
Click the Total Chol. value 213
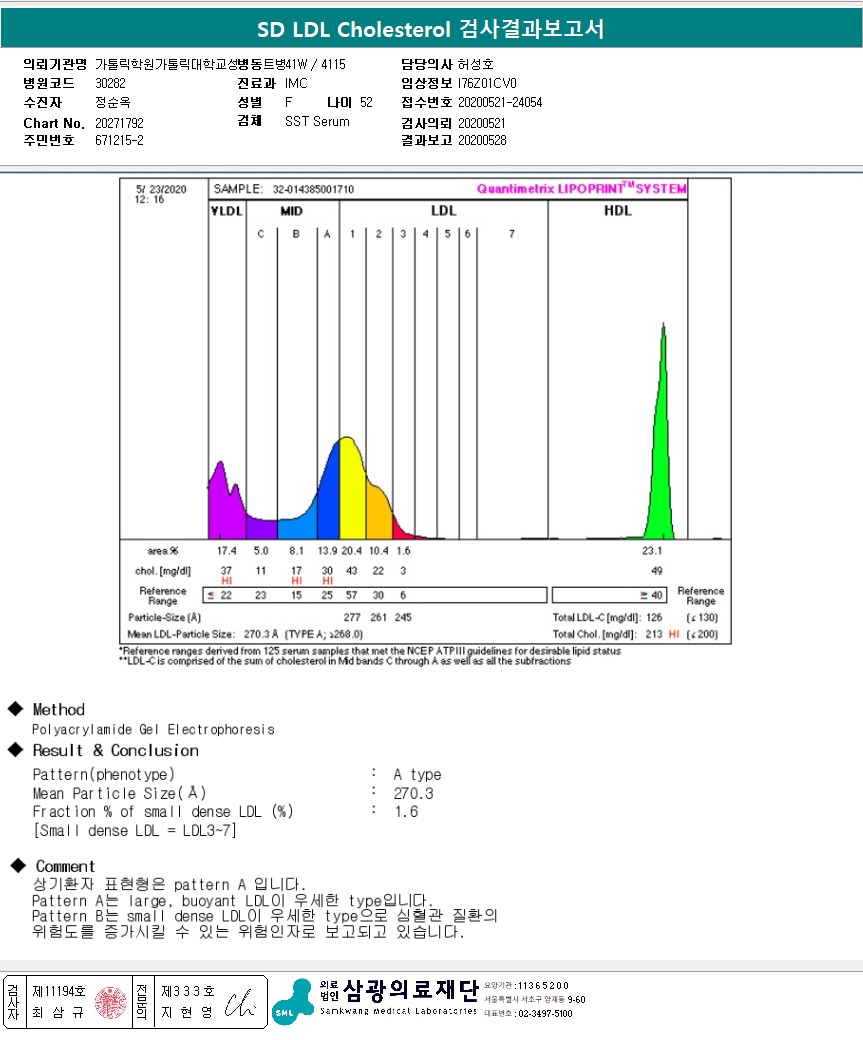coord(654,634)
